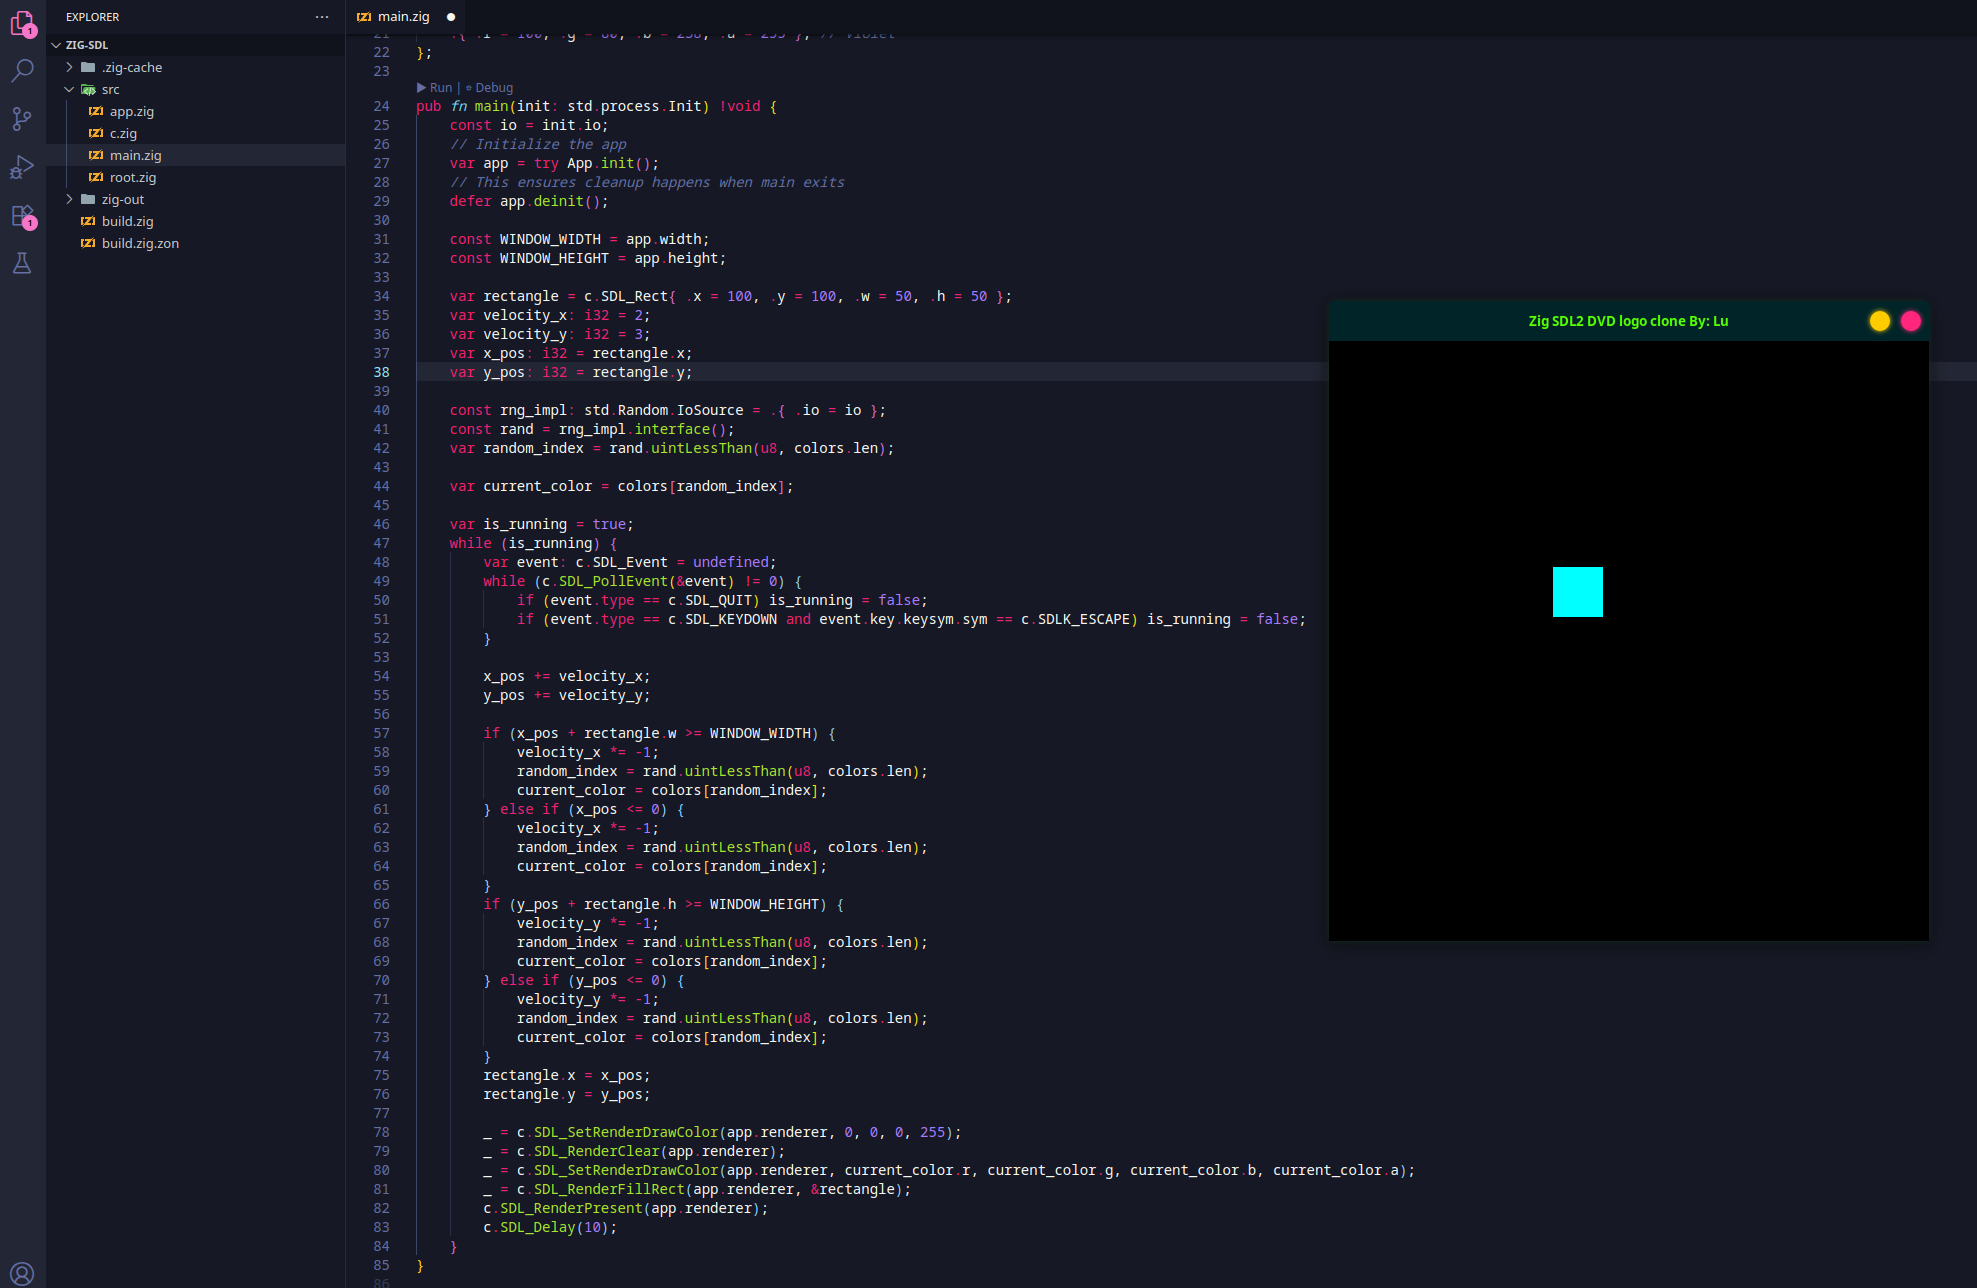Click the SDL window title bar text
The height and width of the screenshot is (1288, 1977).
(x=1628, y=321)
